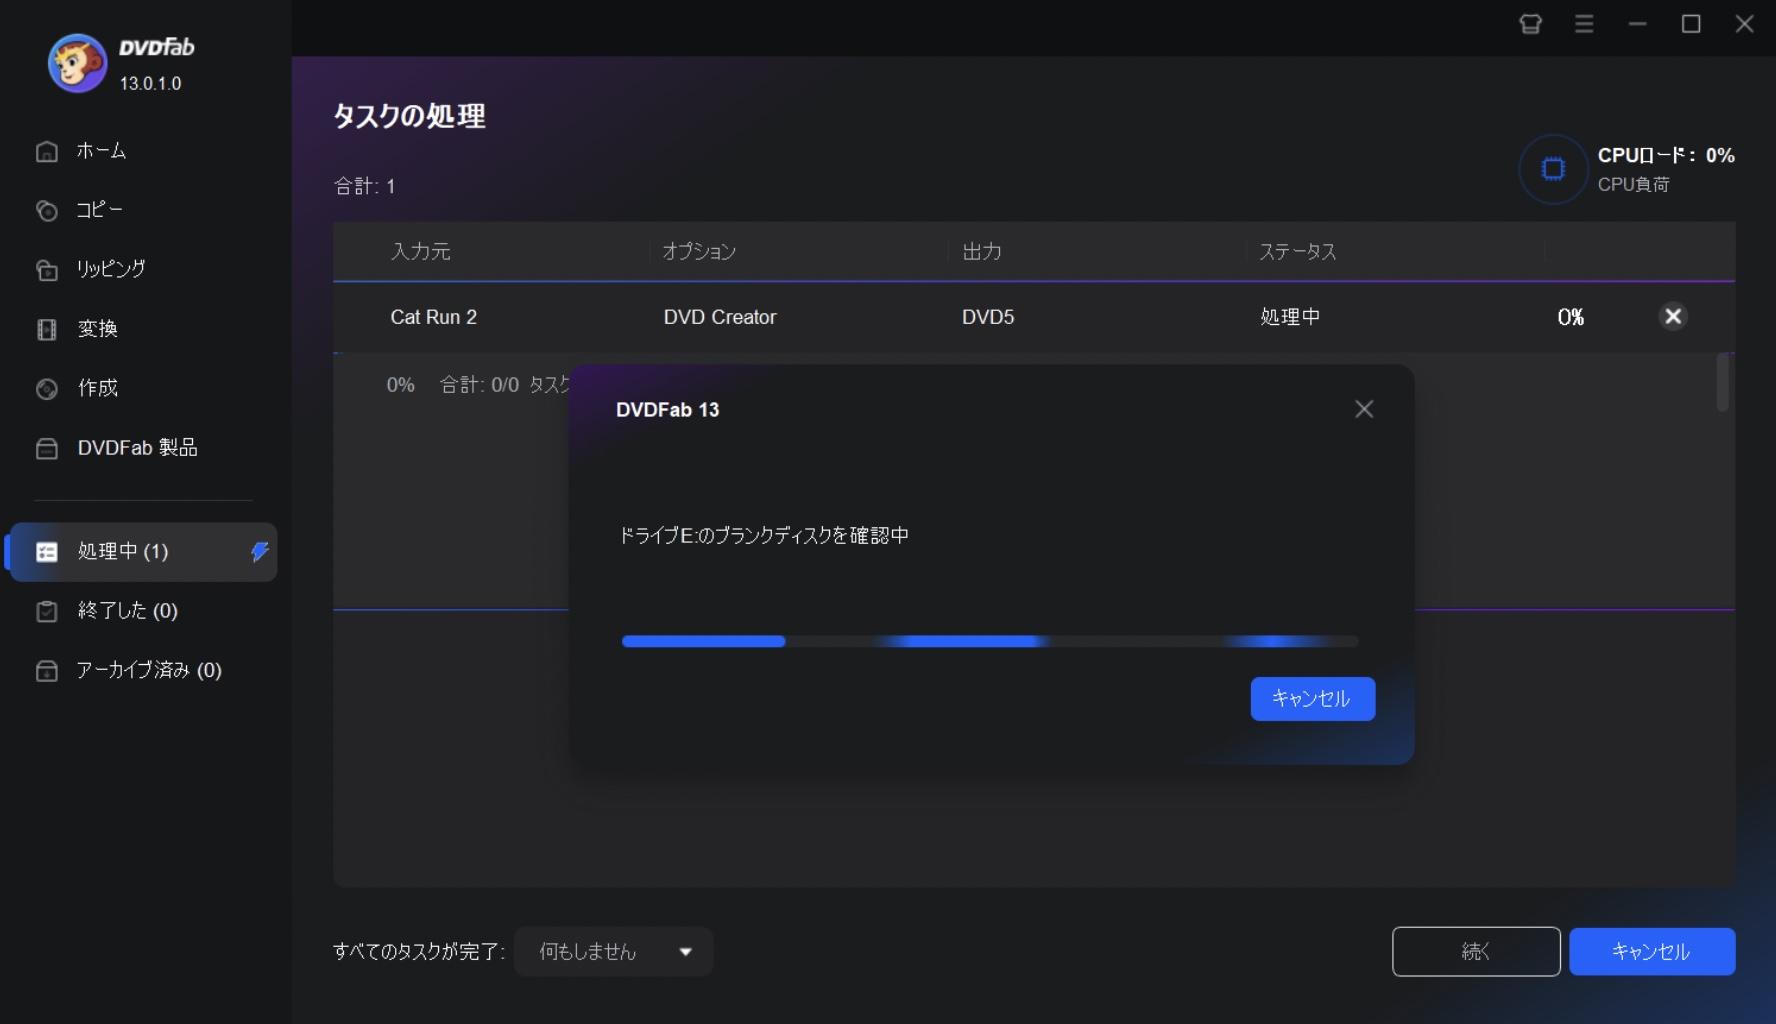1776x1024 pixels.
Task: Click the オプション column header
Action: pyautogui.click(x=699, y=251)
